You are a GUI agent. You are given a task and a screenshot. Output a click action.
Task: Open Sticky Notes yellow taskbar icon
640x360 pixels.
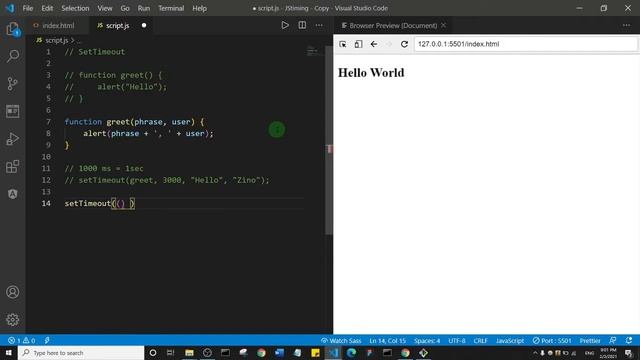[315, 353]
